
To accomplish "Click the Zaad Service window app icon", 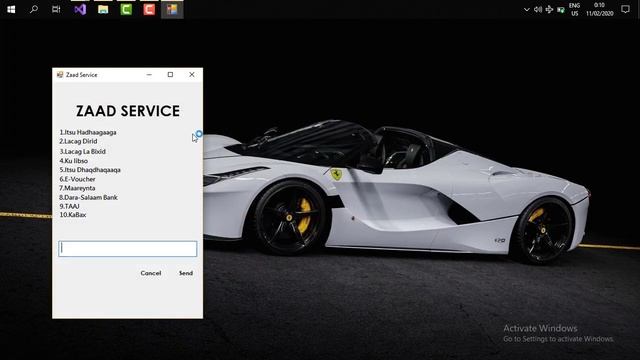I will tap(60, 74).
